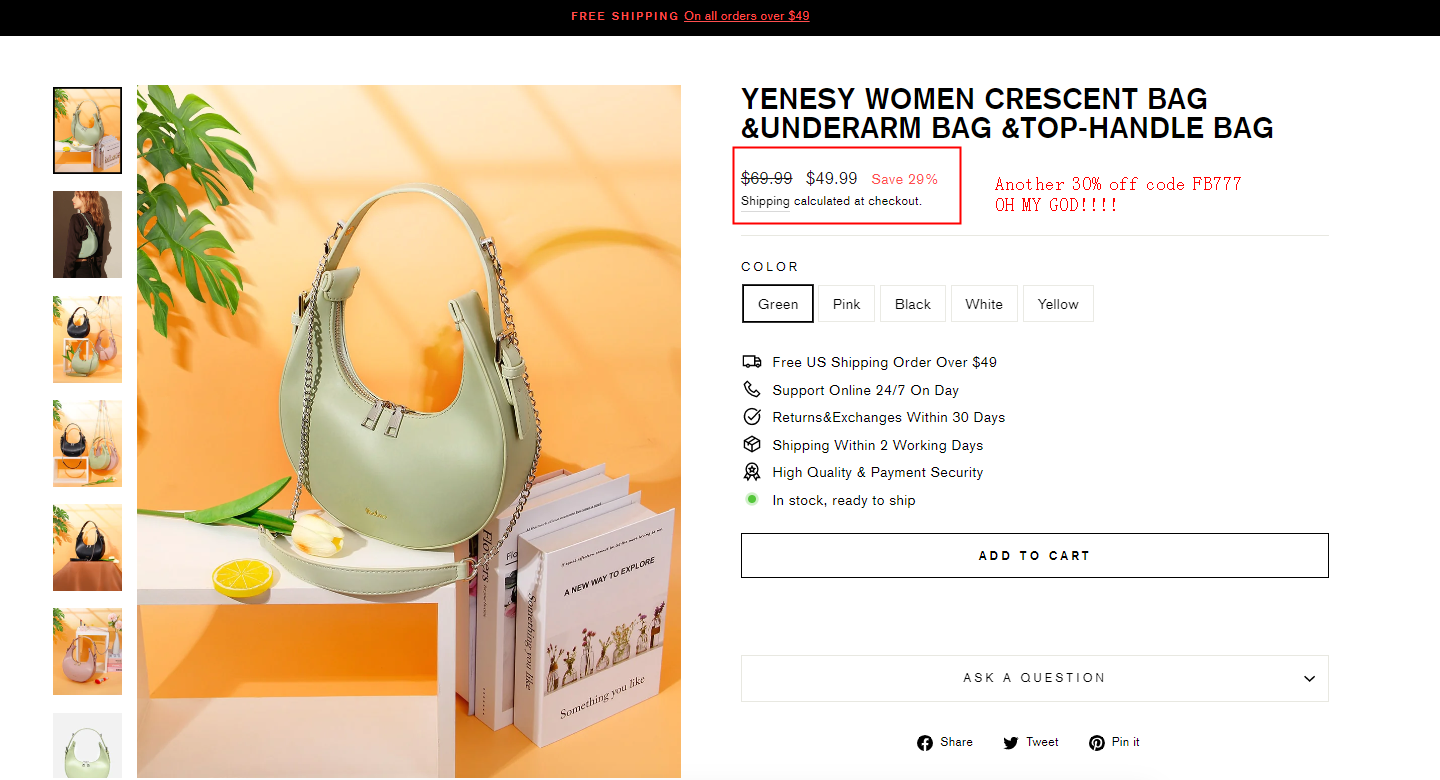Screen dimensions: 1440x780
Task: Add the bag to cart
Action: (x=1034, y=555)
